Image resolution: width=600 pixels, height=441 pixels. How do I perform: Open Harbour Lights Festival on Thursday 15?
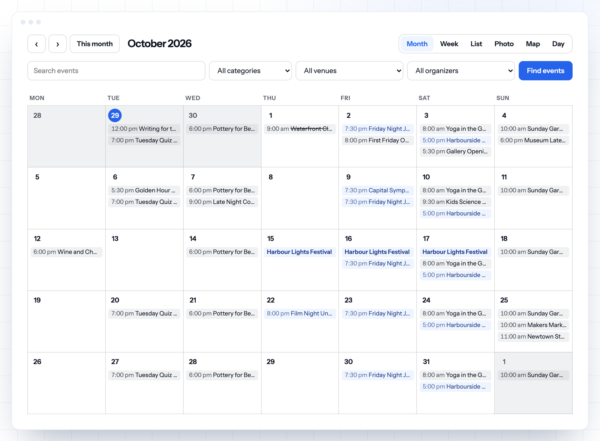tap(300, 252)
